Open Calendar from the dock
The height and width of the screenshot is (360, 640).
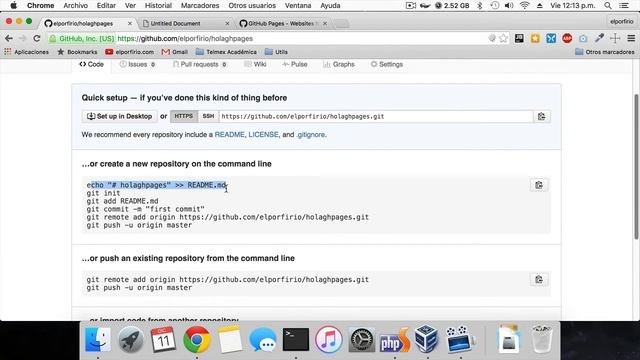(163, 339)
